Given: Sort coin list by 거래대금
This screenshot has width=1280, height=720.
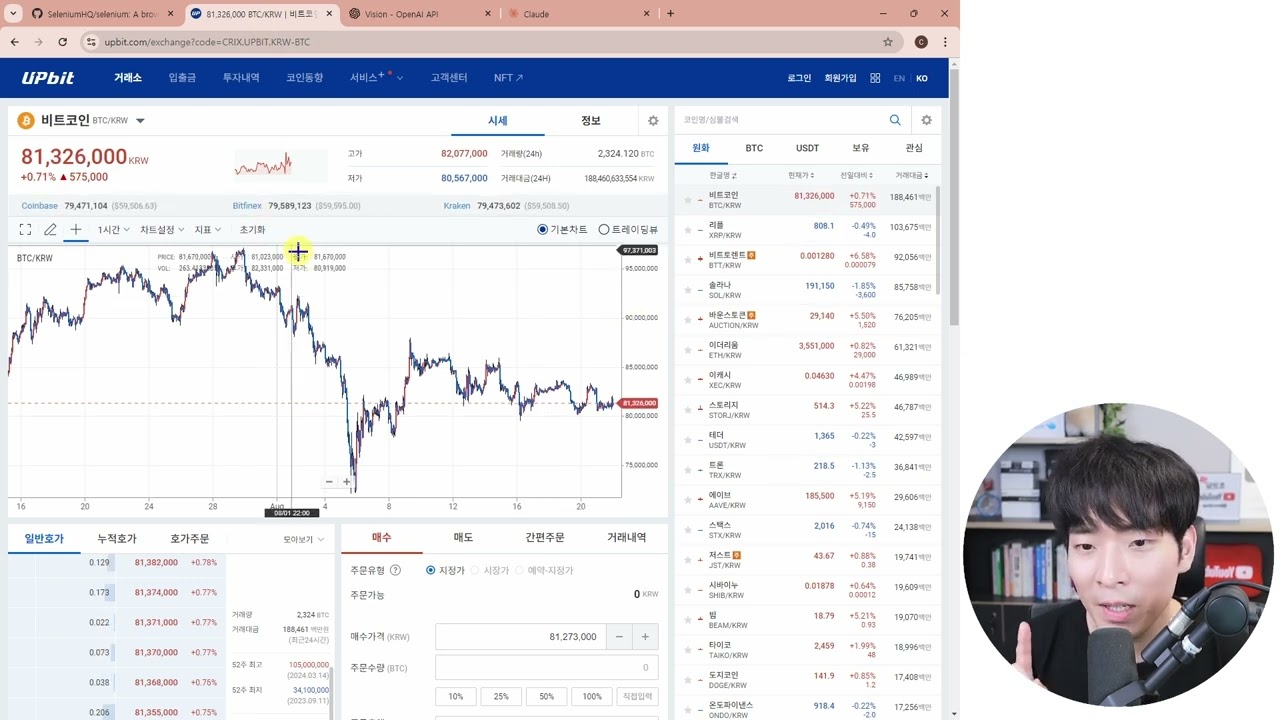Looking at the screenshot, I should point(911,176).
